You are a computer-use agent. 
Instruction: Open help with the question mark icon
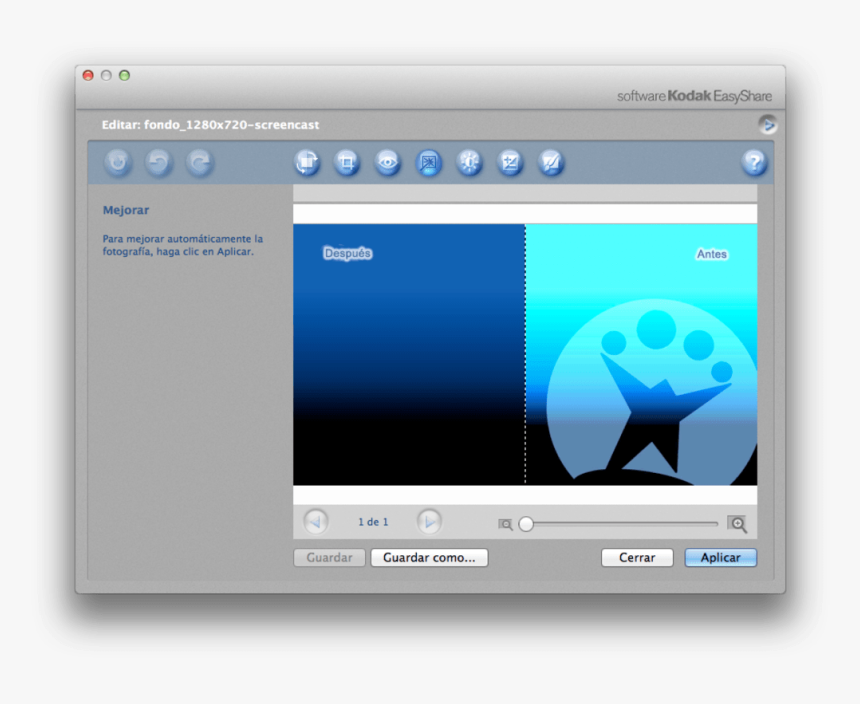click(754, 163)
